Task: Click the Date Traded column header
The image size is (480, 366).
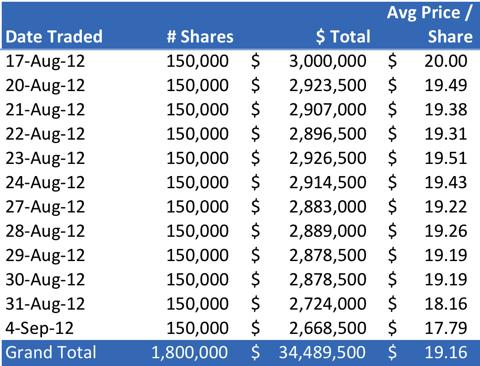Action: pyautogui.click(x=54, y=36)
